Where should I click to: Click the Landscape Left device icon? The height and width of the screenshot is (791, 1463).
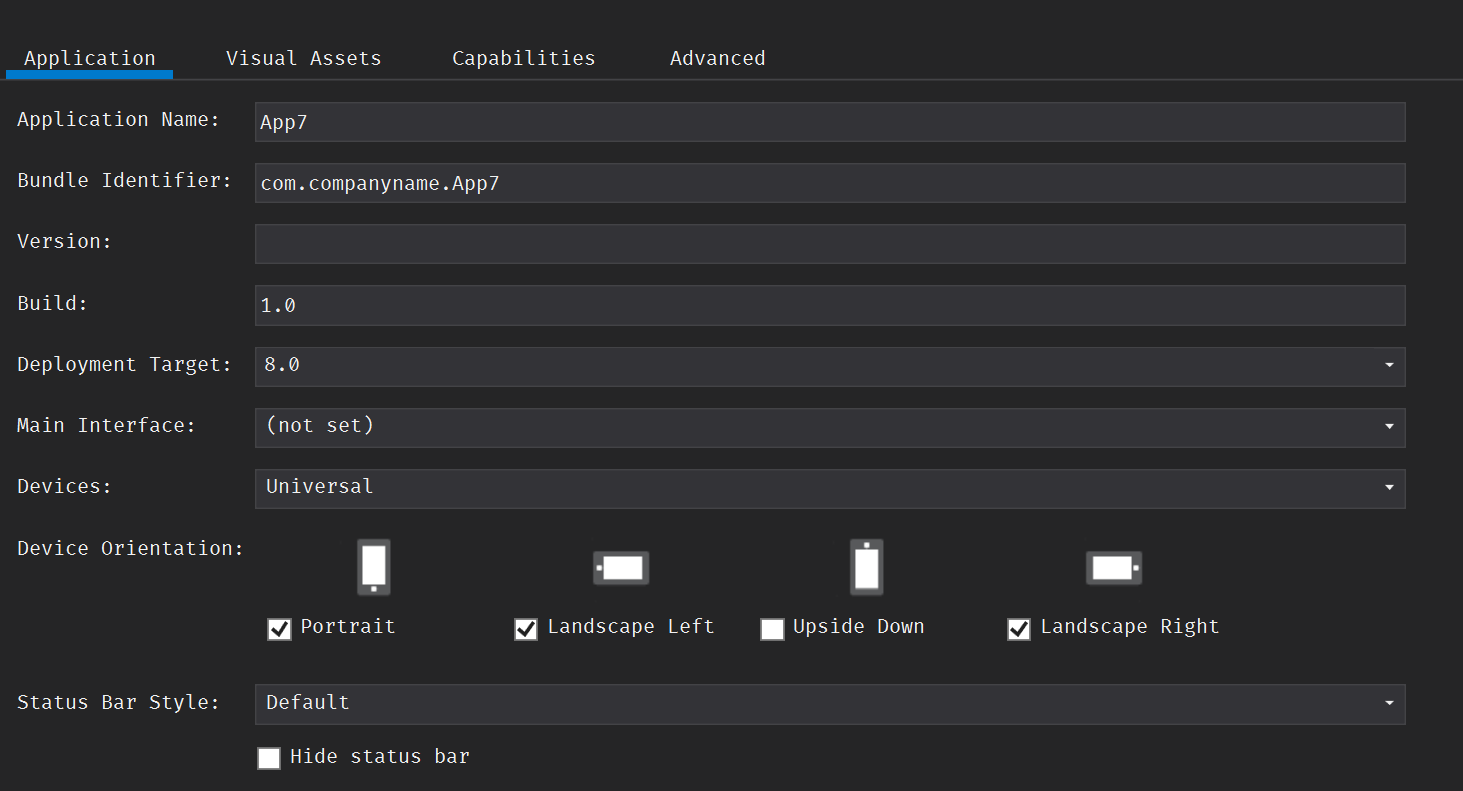click(620, 567)
